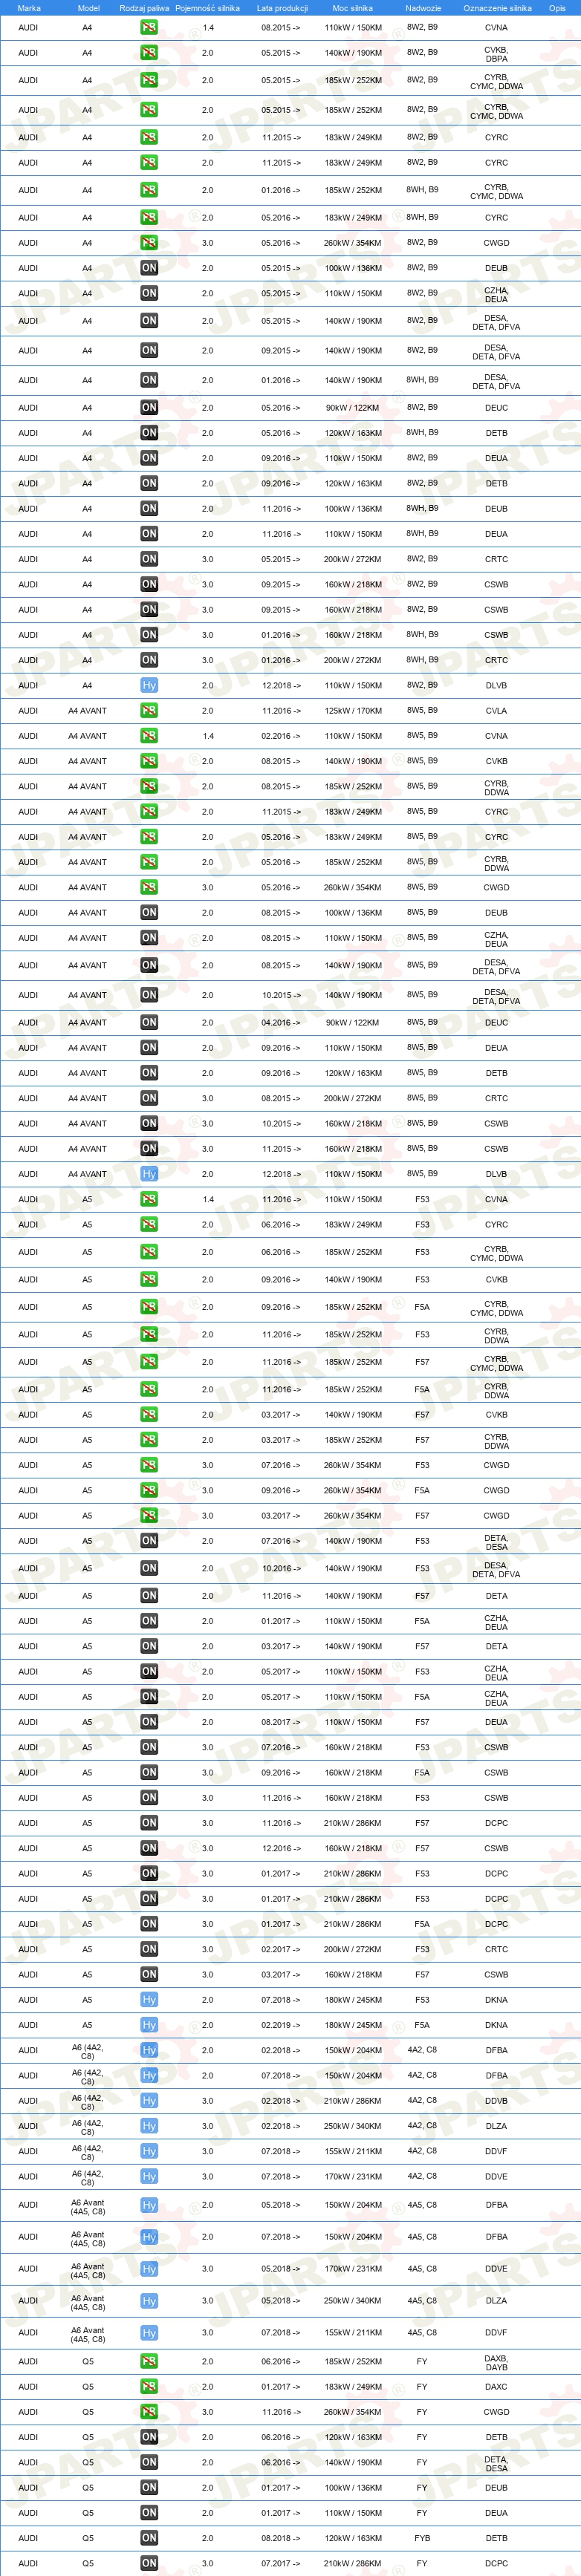Select diesel ON icon in A5 02.2017 CRTC row
The height and width of the screenshot is (2576, 581).
pyautogui.click(x=149, y=1949)
